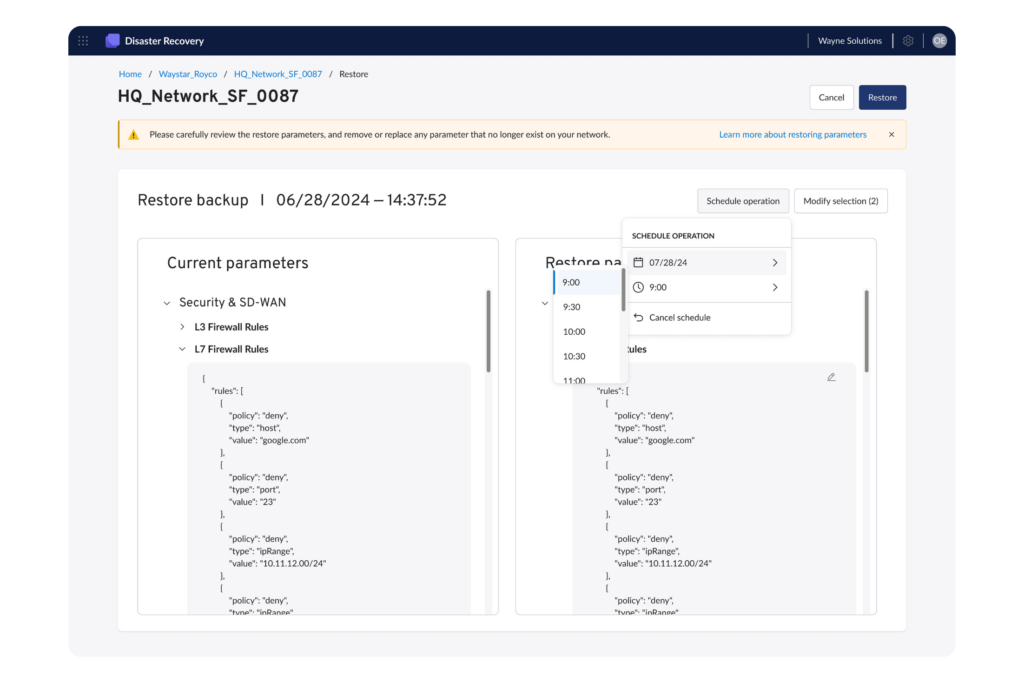Collapse the Security & SD-WAN section

pyautogui.click(x=166, y=302)
